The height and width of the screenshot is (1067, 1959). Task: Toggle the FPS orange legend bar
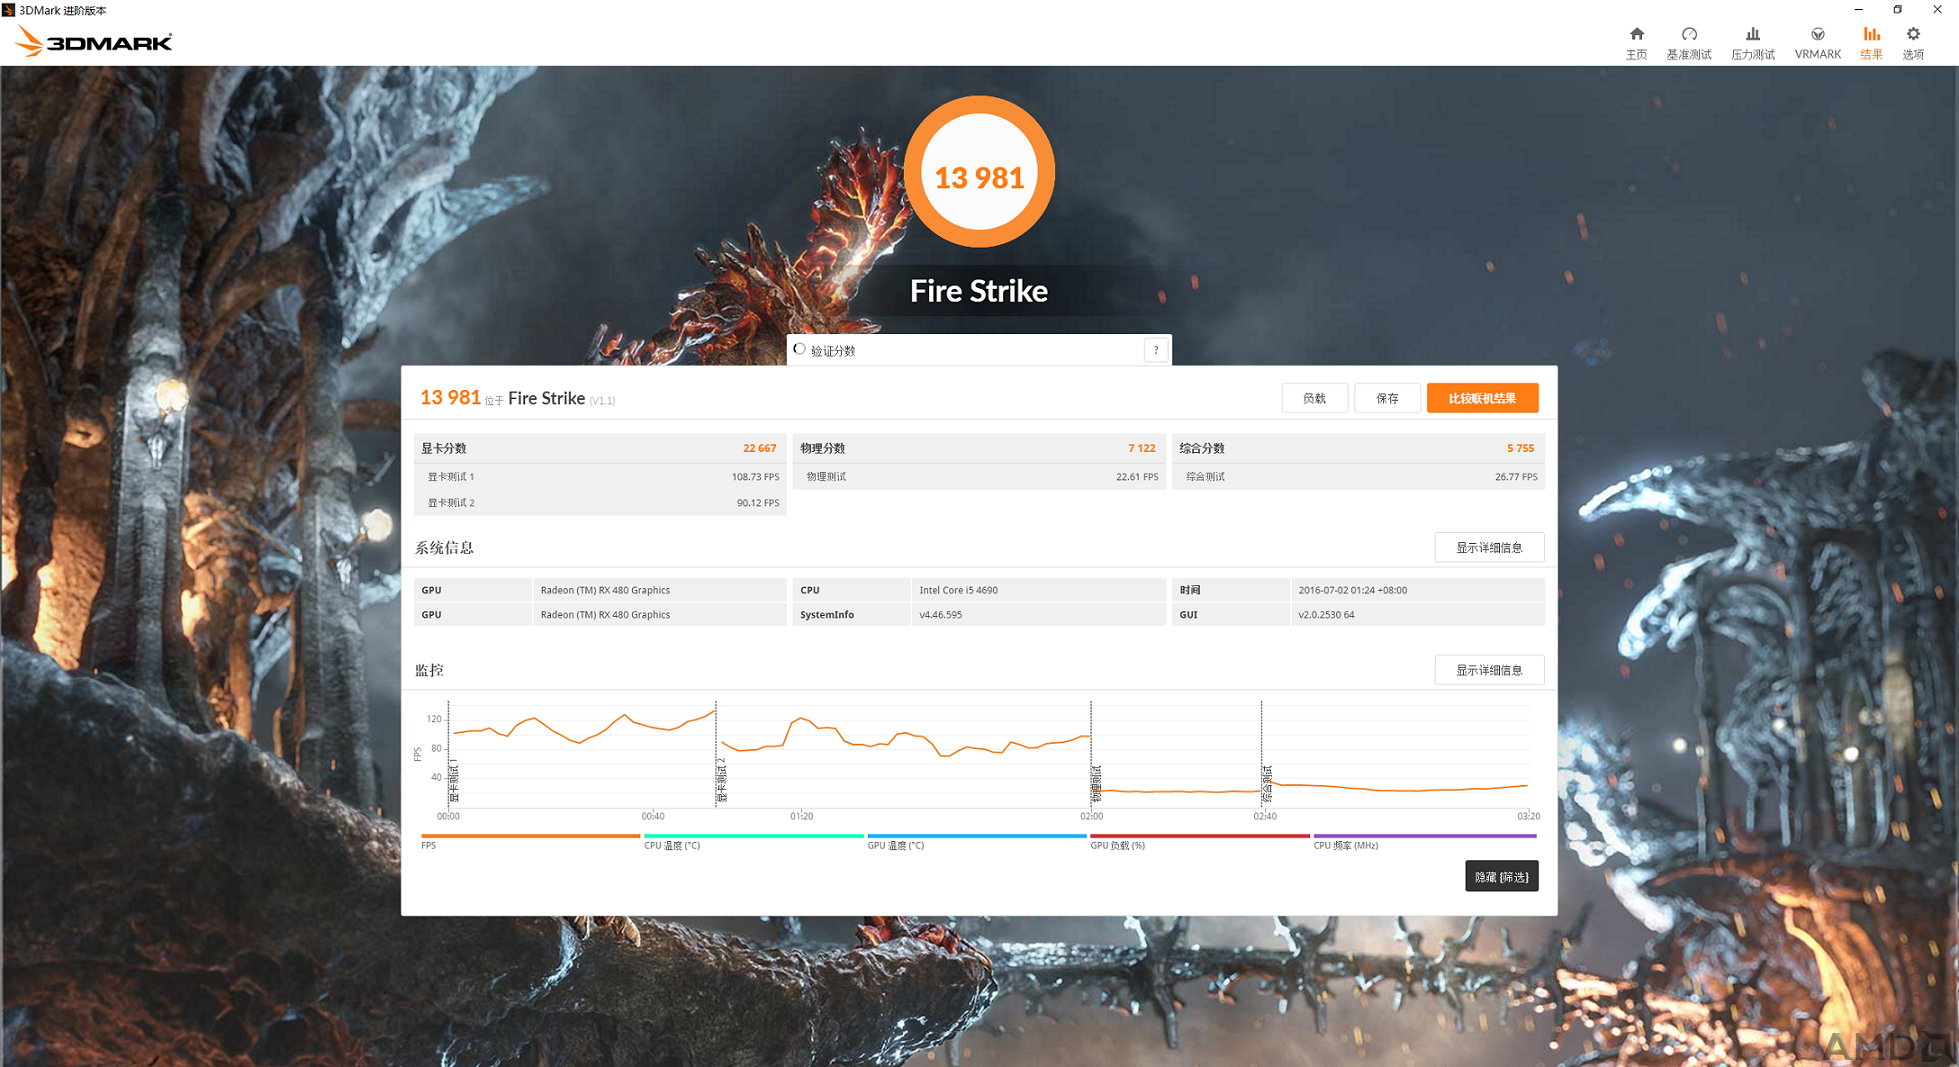[530, 835]
